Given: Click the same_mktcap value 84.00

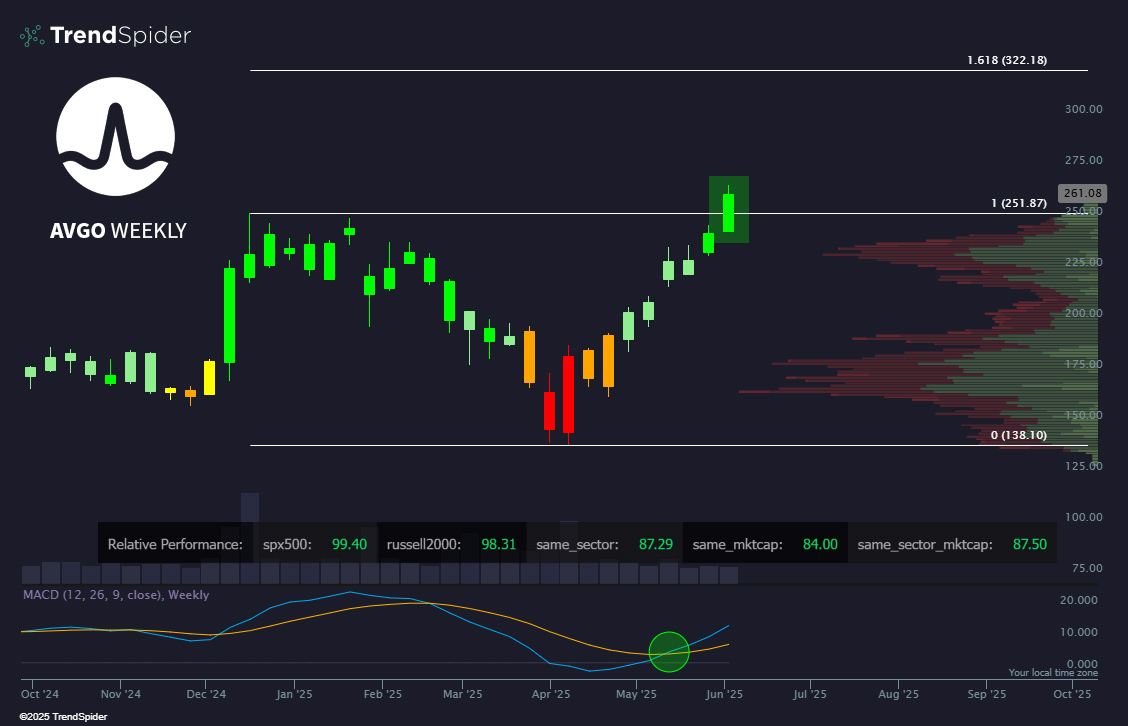Looking at the screenshot, I should click(820, 545).
